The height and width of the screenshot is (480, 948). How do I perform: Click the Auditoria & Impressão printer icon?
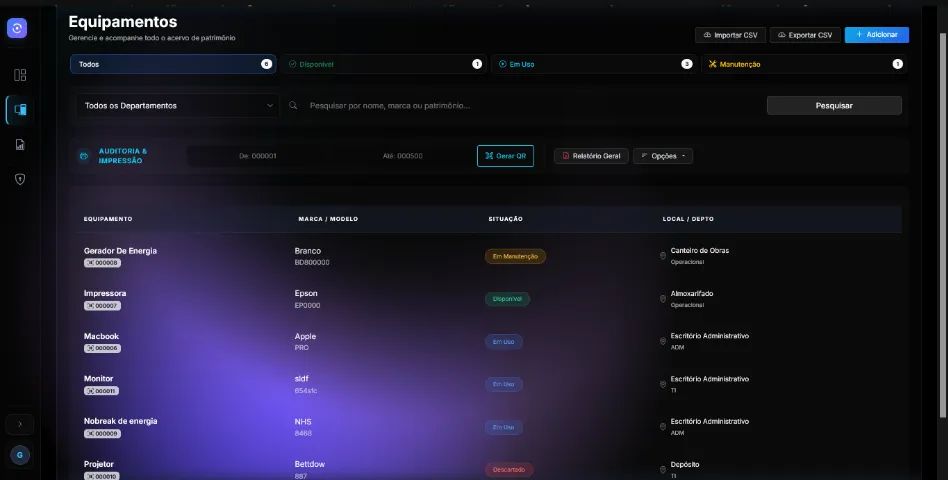click(x=84, y=156)
